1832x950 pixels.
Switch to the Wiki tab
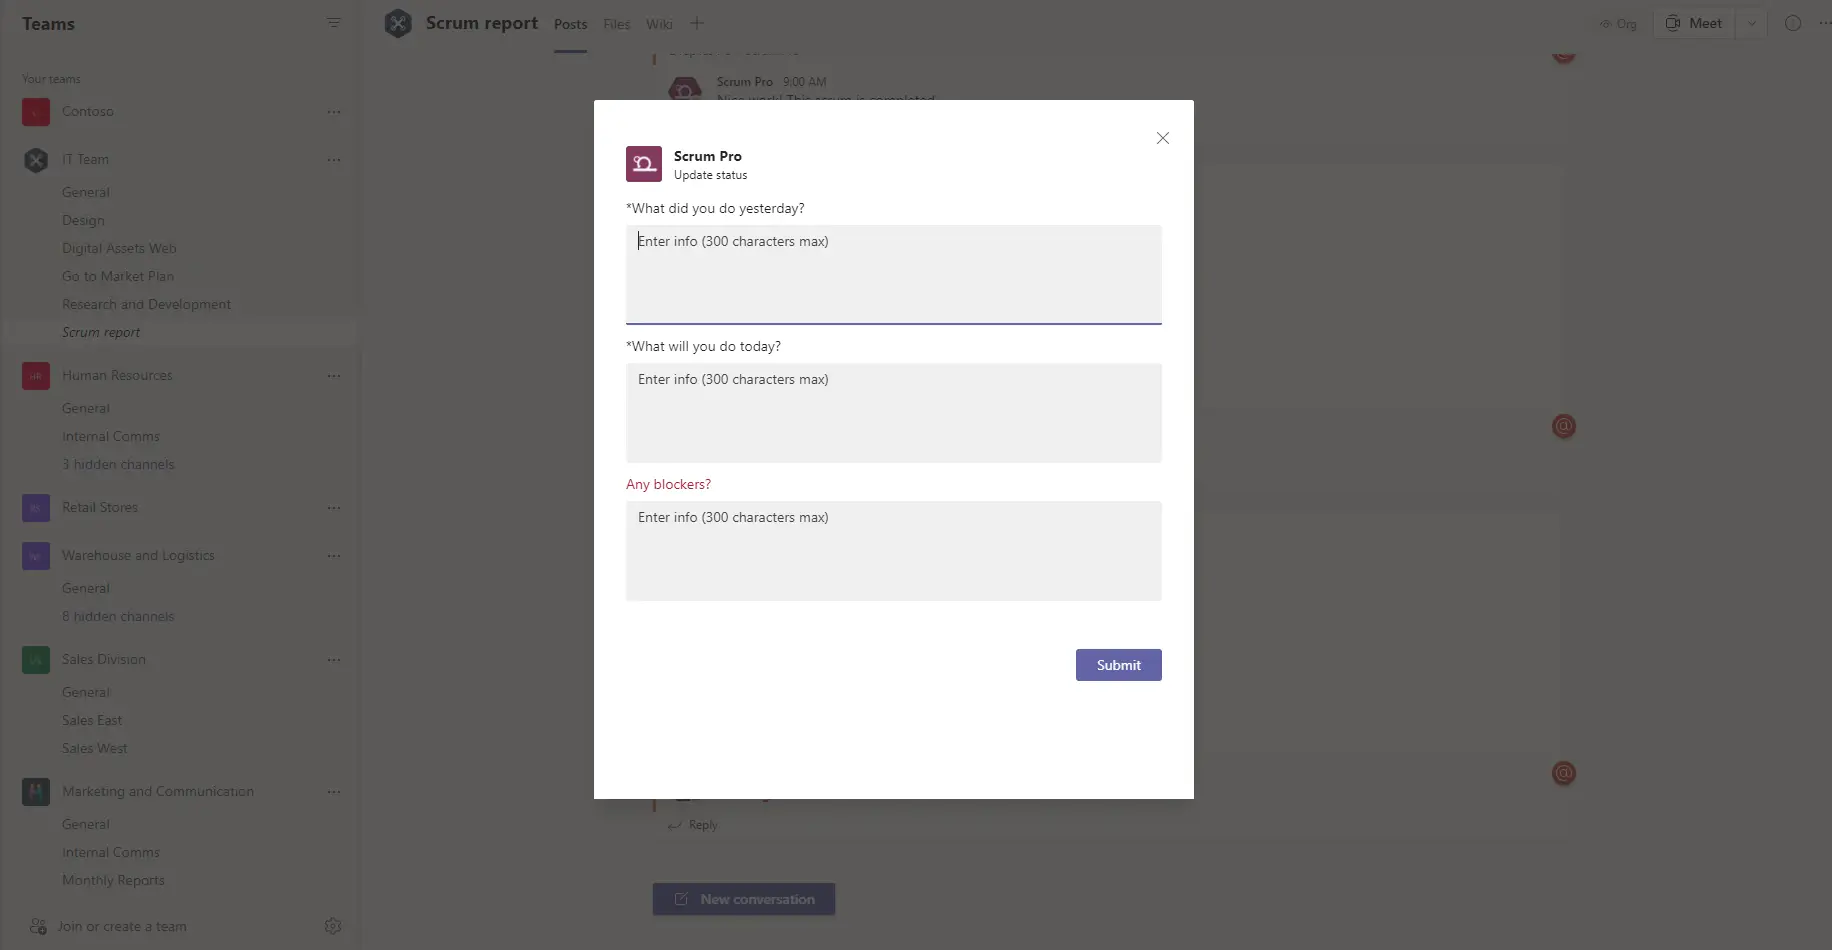[x=659, y=24]
